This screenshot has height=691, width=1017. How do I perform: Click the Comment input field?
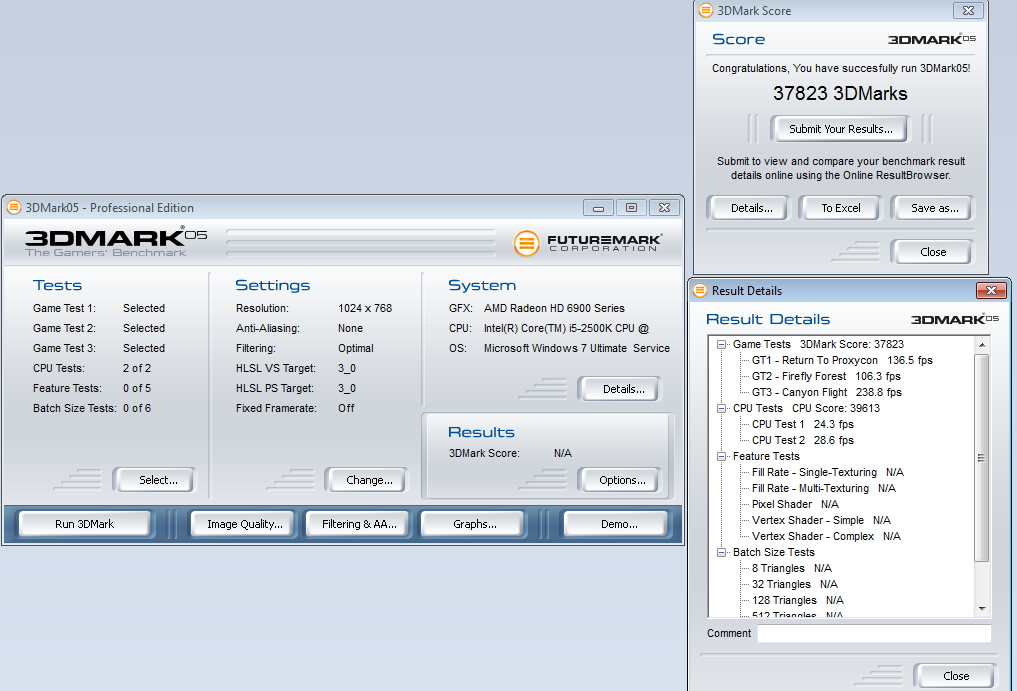point(874,633)
